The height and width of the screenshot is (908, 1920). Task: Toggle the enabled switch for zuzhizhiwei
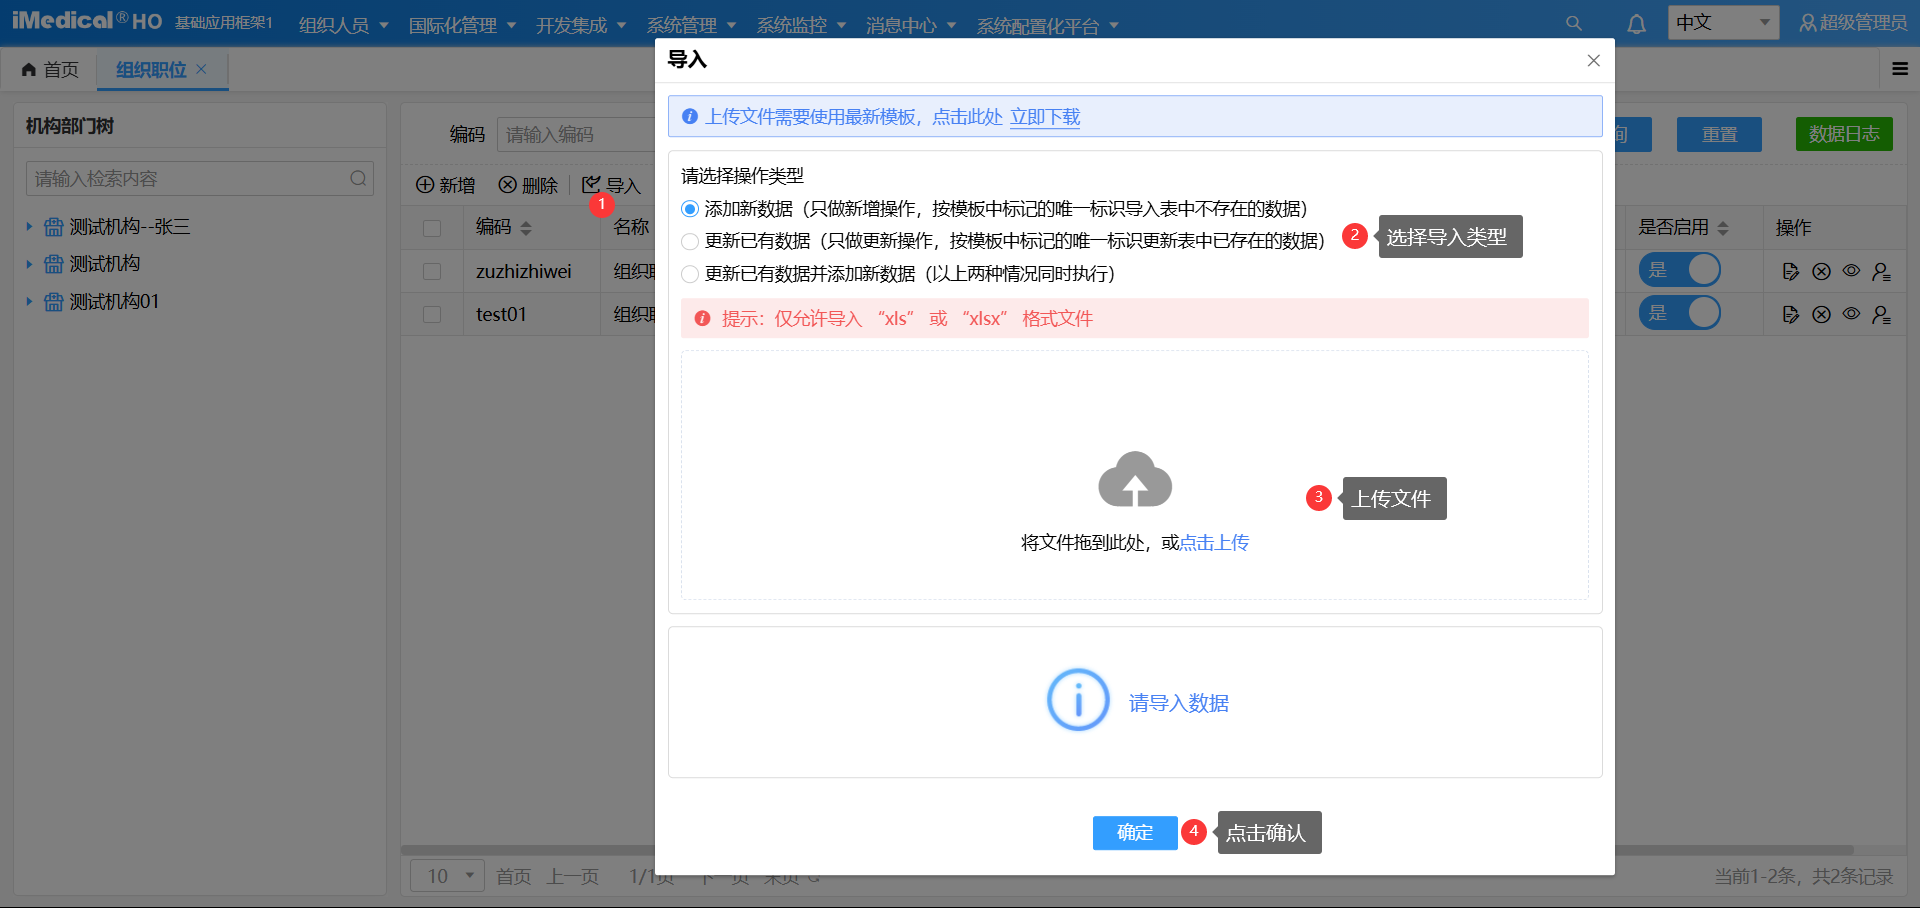(x=1679, y=270)
